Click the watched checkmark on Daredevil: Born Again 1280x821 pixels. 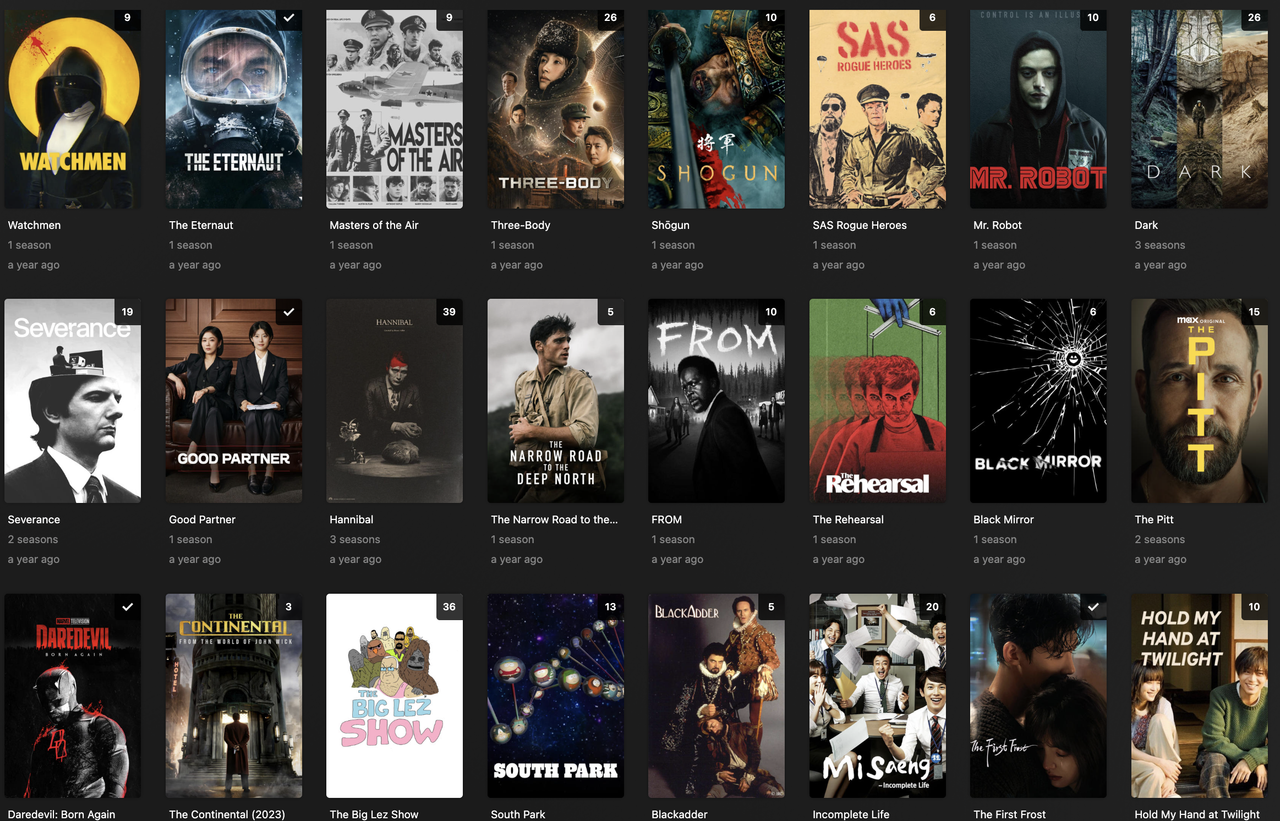tap(127, 607)
